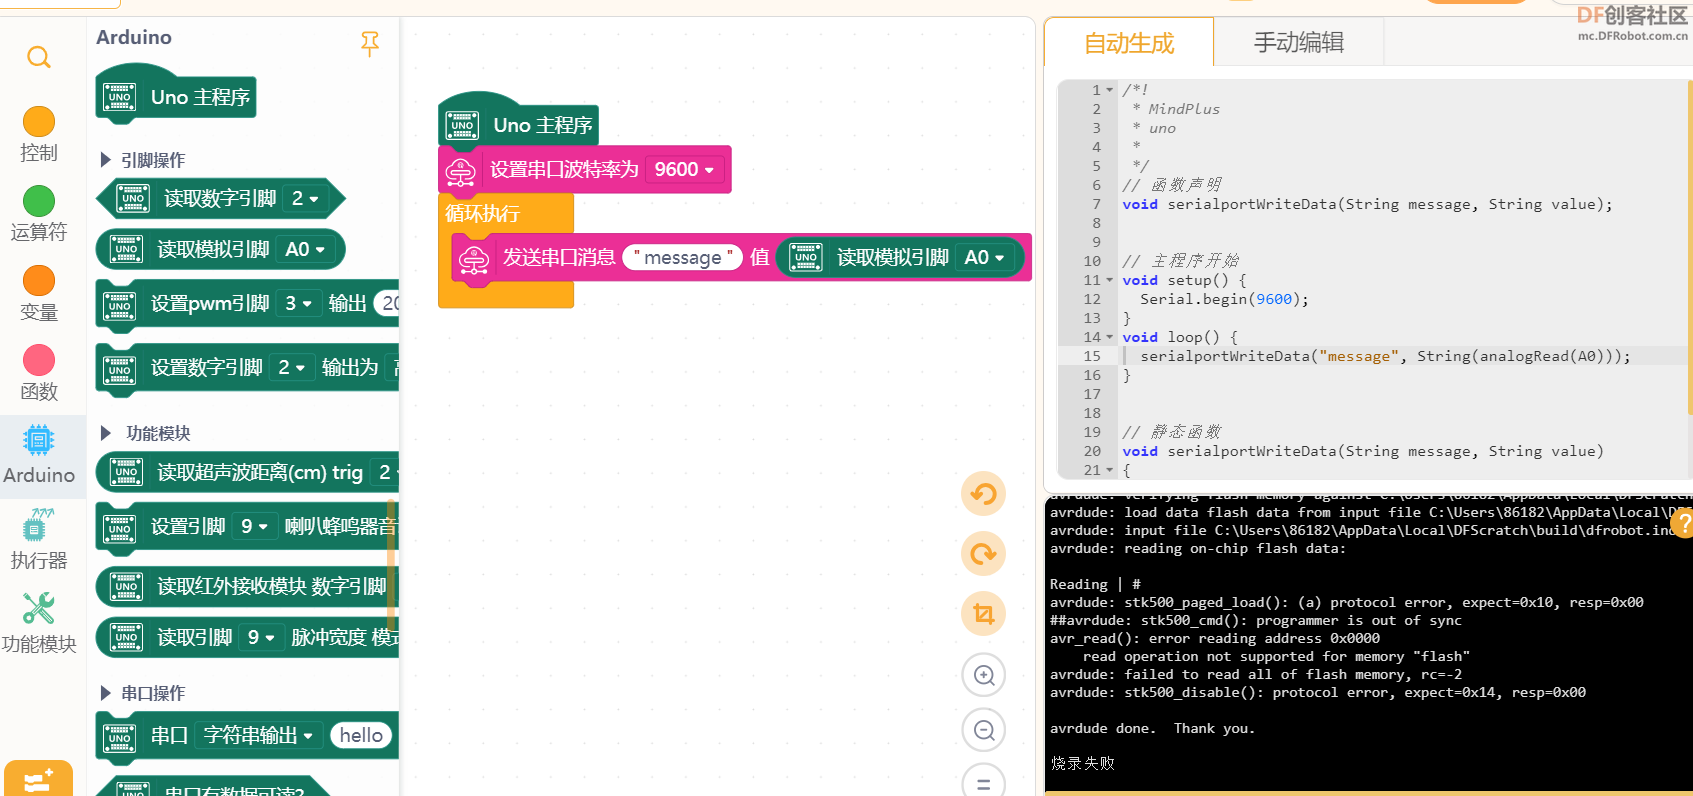Image resolution: width=1693 pixels, height=796 pixels.
Task: Select the 变量 (Variables) category circle
Action: click(x=39, y=280)
